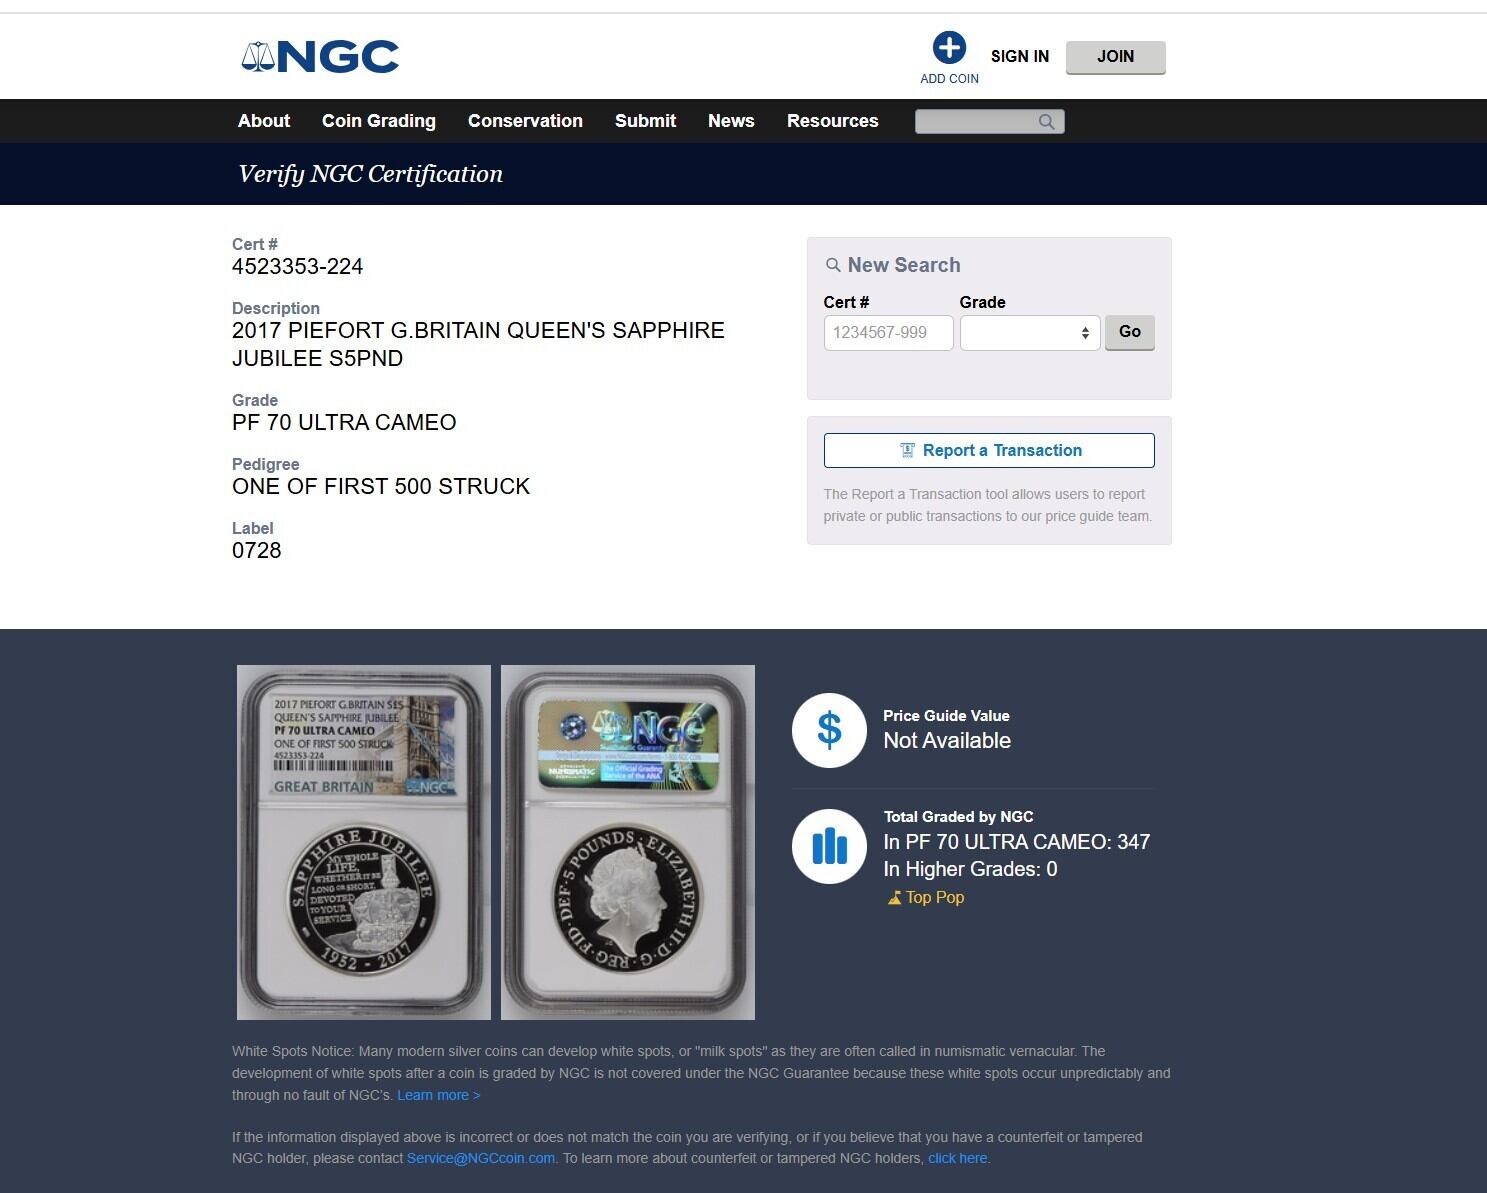Open the Conservation menu
This screenshot has width=1487, height=1193.
click(x=525, y=121)
